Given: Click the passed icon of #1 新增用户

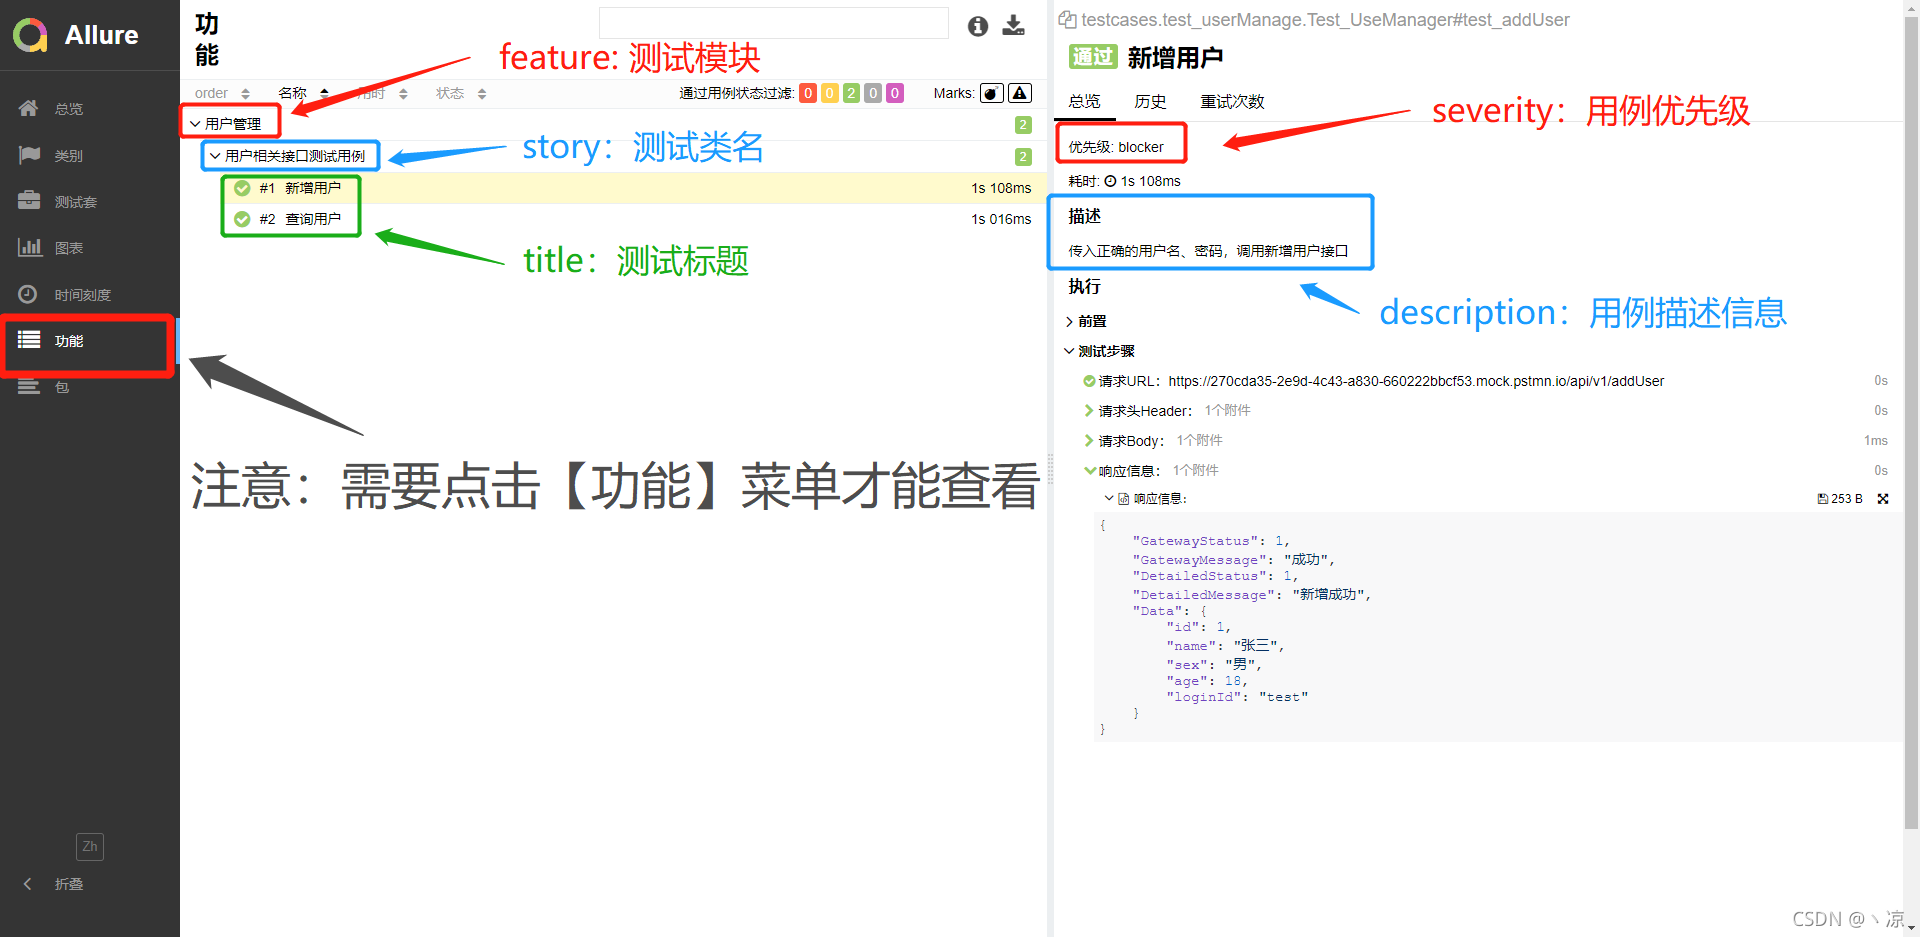Looking at the screenshot, I should 242,188.
